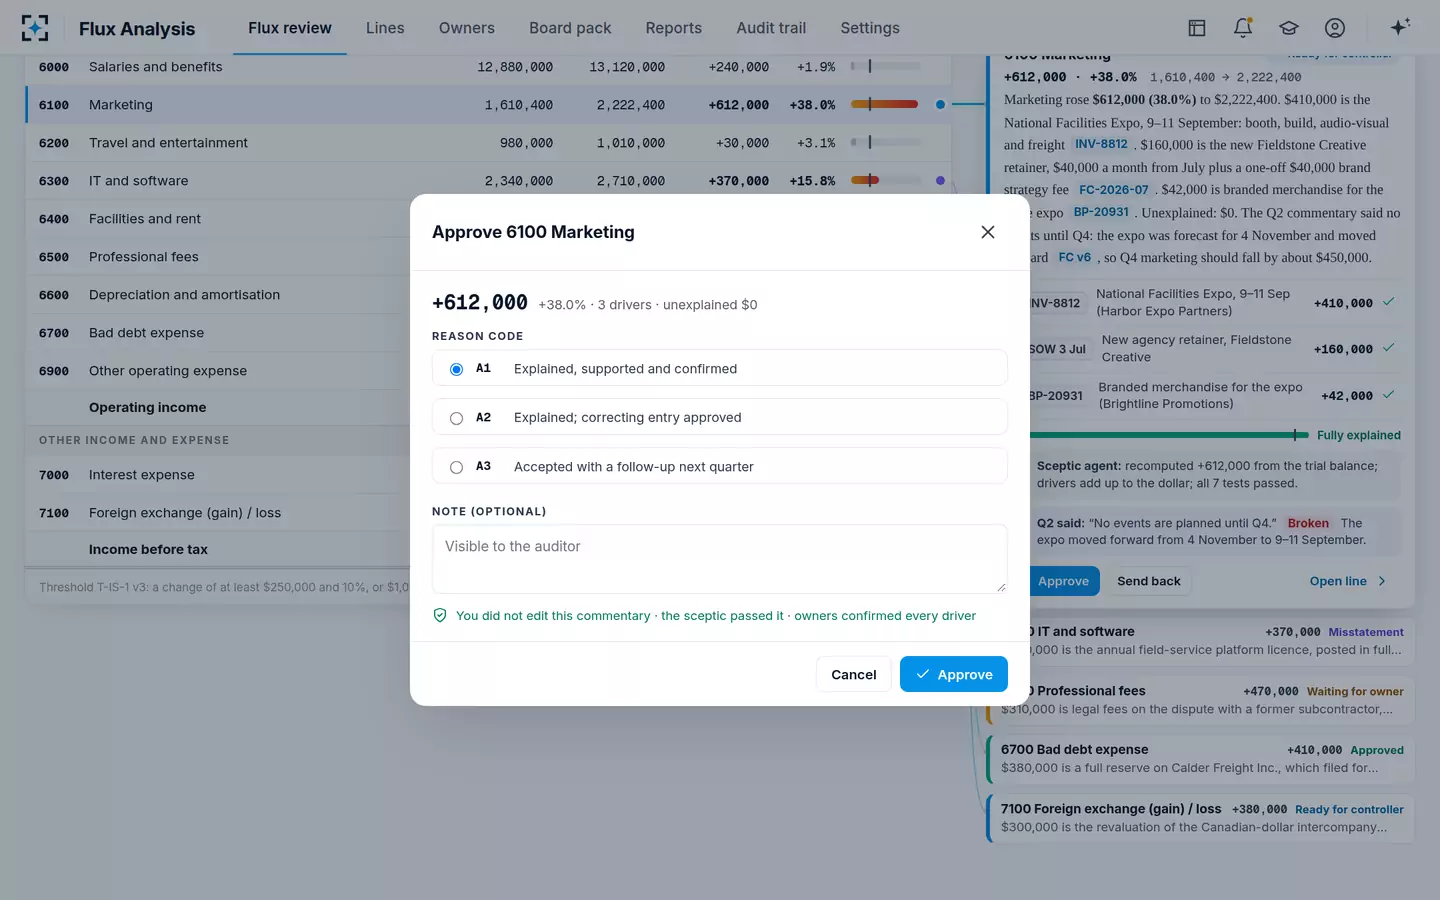Click the side panel Approve button
1440x900 pixels.
(x=1063, y=581)
